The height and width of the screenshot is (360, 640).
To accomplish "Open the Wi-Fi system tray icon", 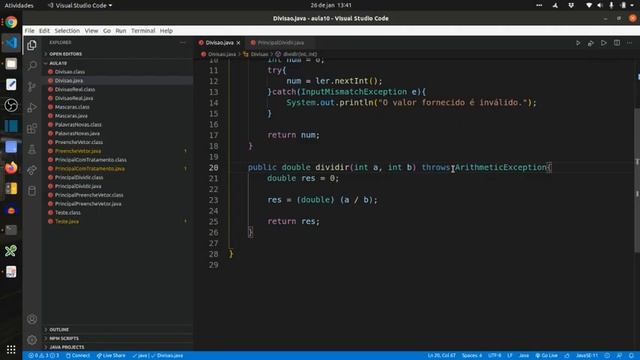I will coord(589,5).
